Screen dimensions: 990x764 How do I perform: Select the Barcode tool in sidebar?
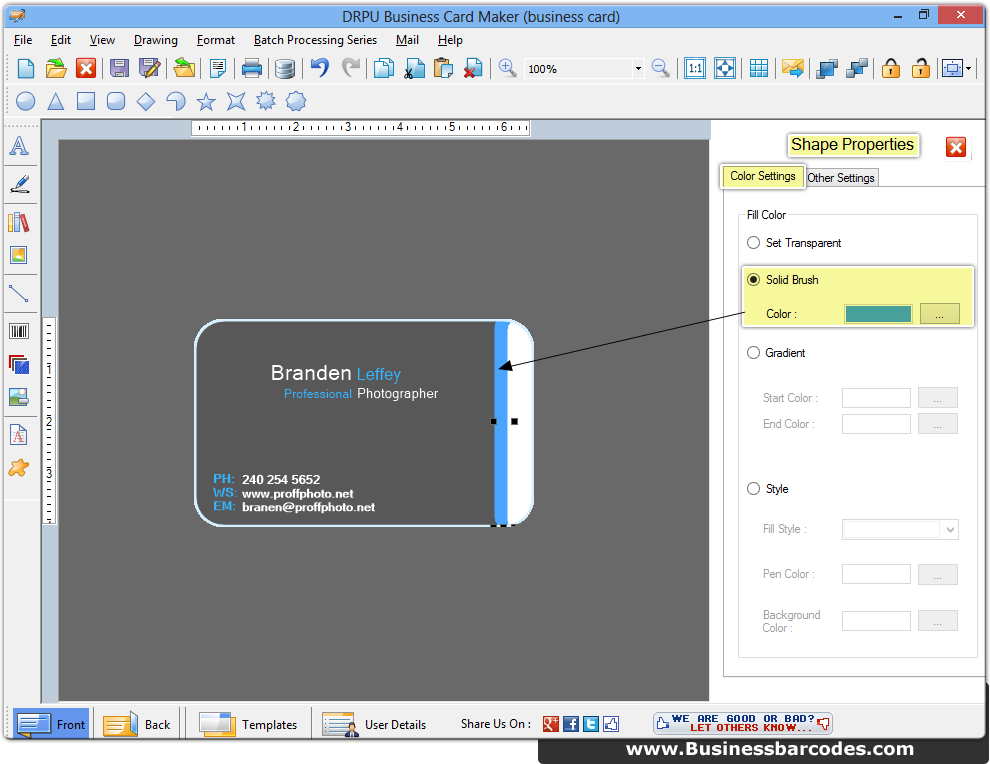[19, 331]
